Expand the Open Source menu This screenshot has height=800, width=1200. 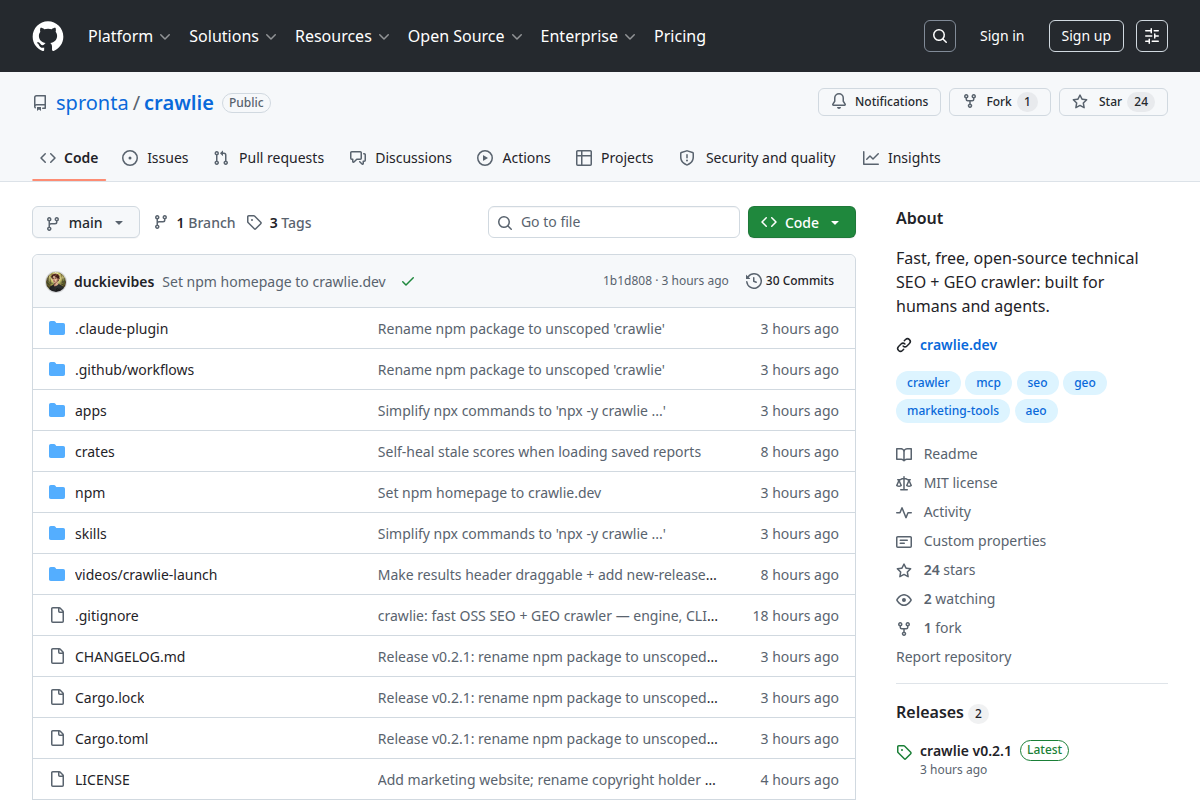(465, 36)
